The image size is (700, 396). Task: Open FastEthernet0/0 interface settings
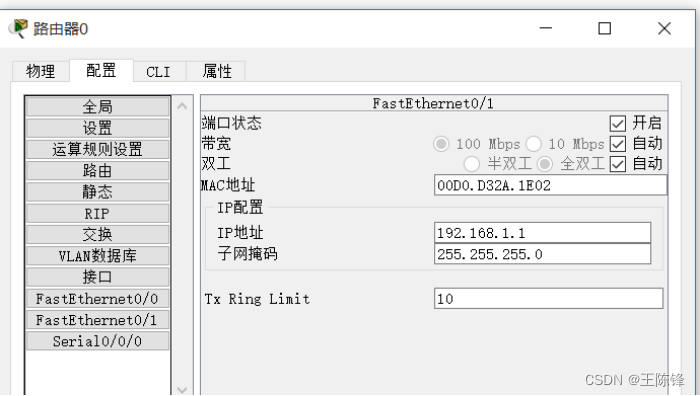97,299
